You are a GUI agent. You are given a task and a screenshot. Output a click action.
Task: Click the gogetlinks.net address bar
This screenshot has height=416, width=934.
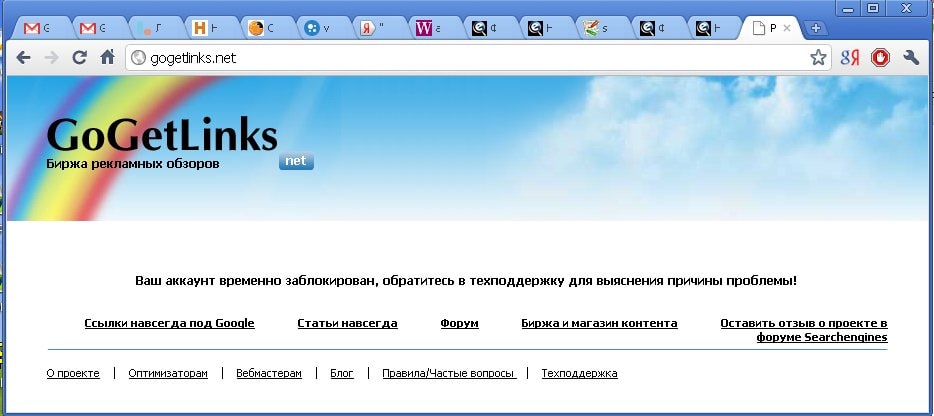pyautogui.click(x=470, y=58)
